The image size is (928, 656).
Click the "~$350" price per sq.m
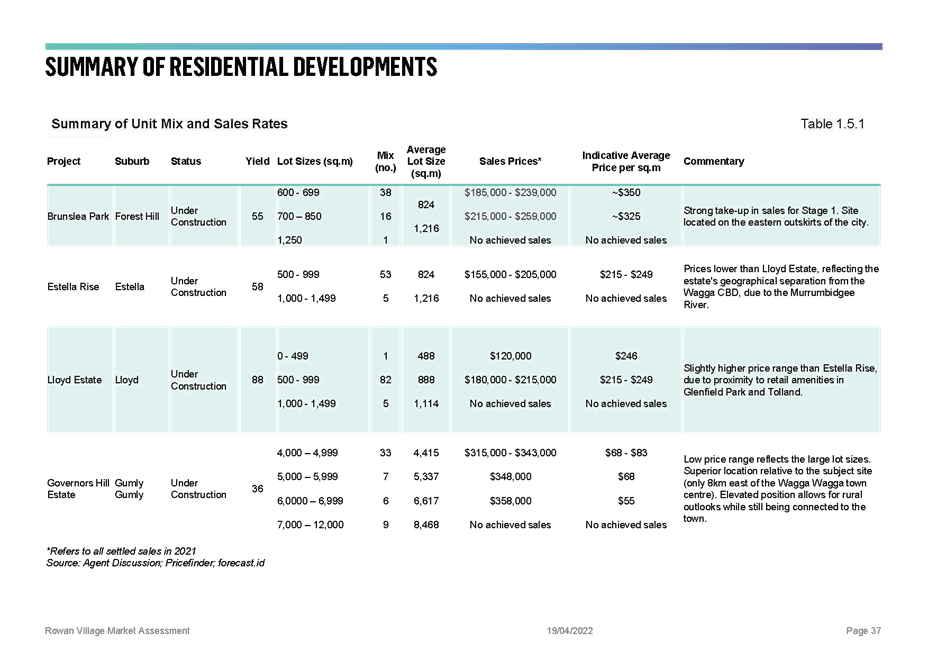click(626, 192)
